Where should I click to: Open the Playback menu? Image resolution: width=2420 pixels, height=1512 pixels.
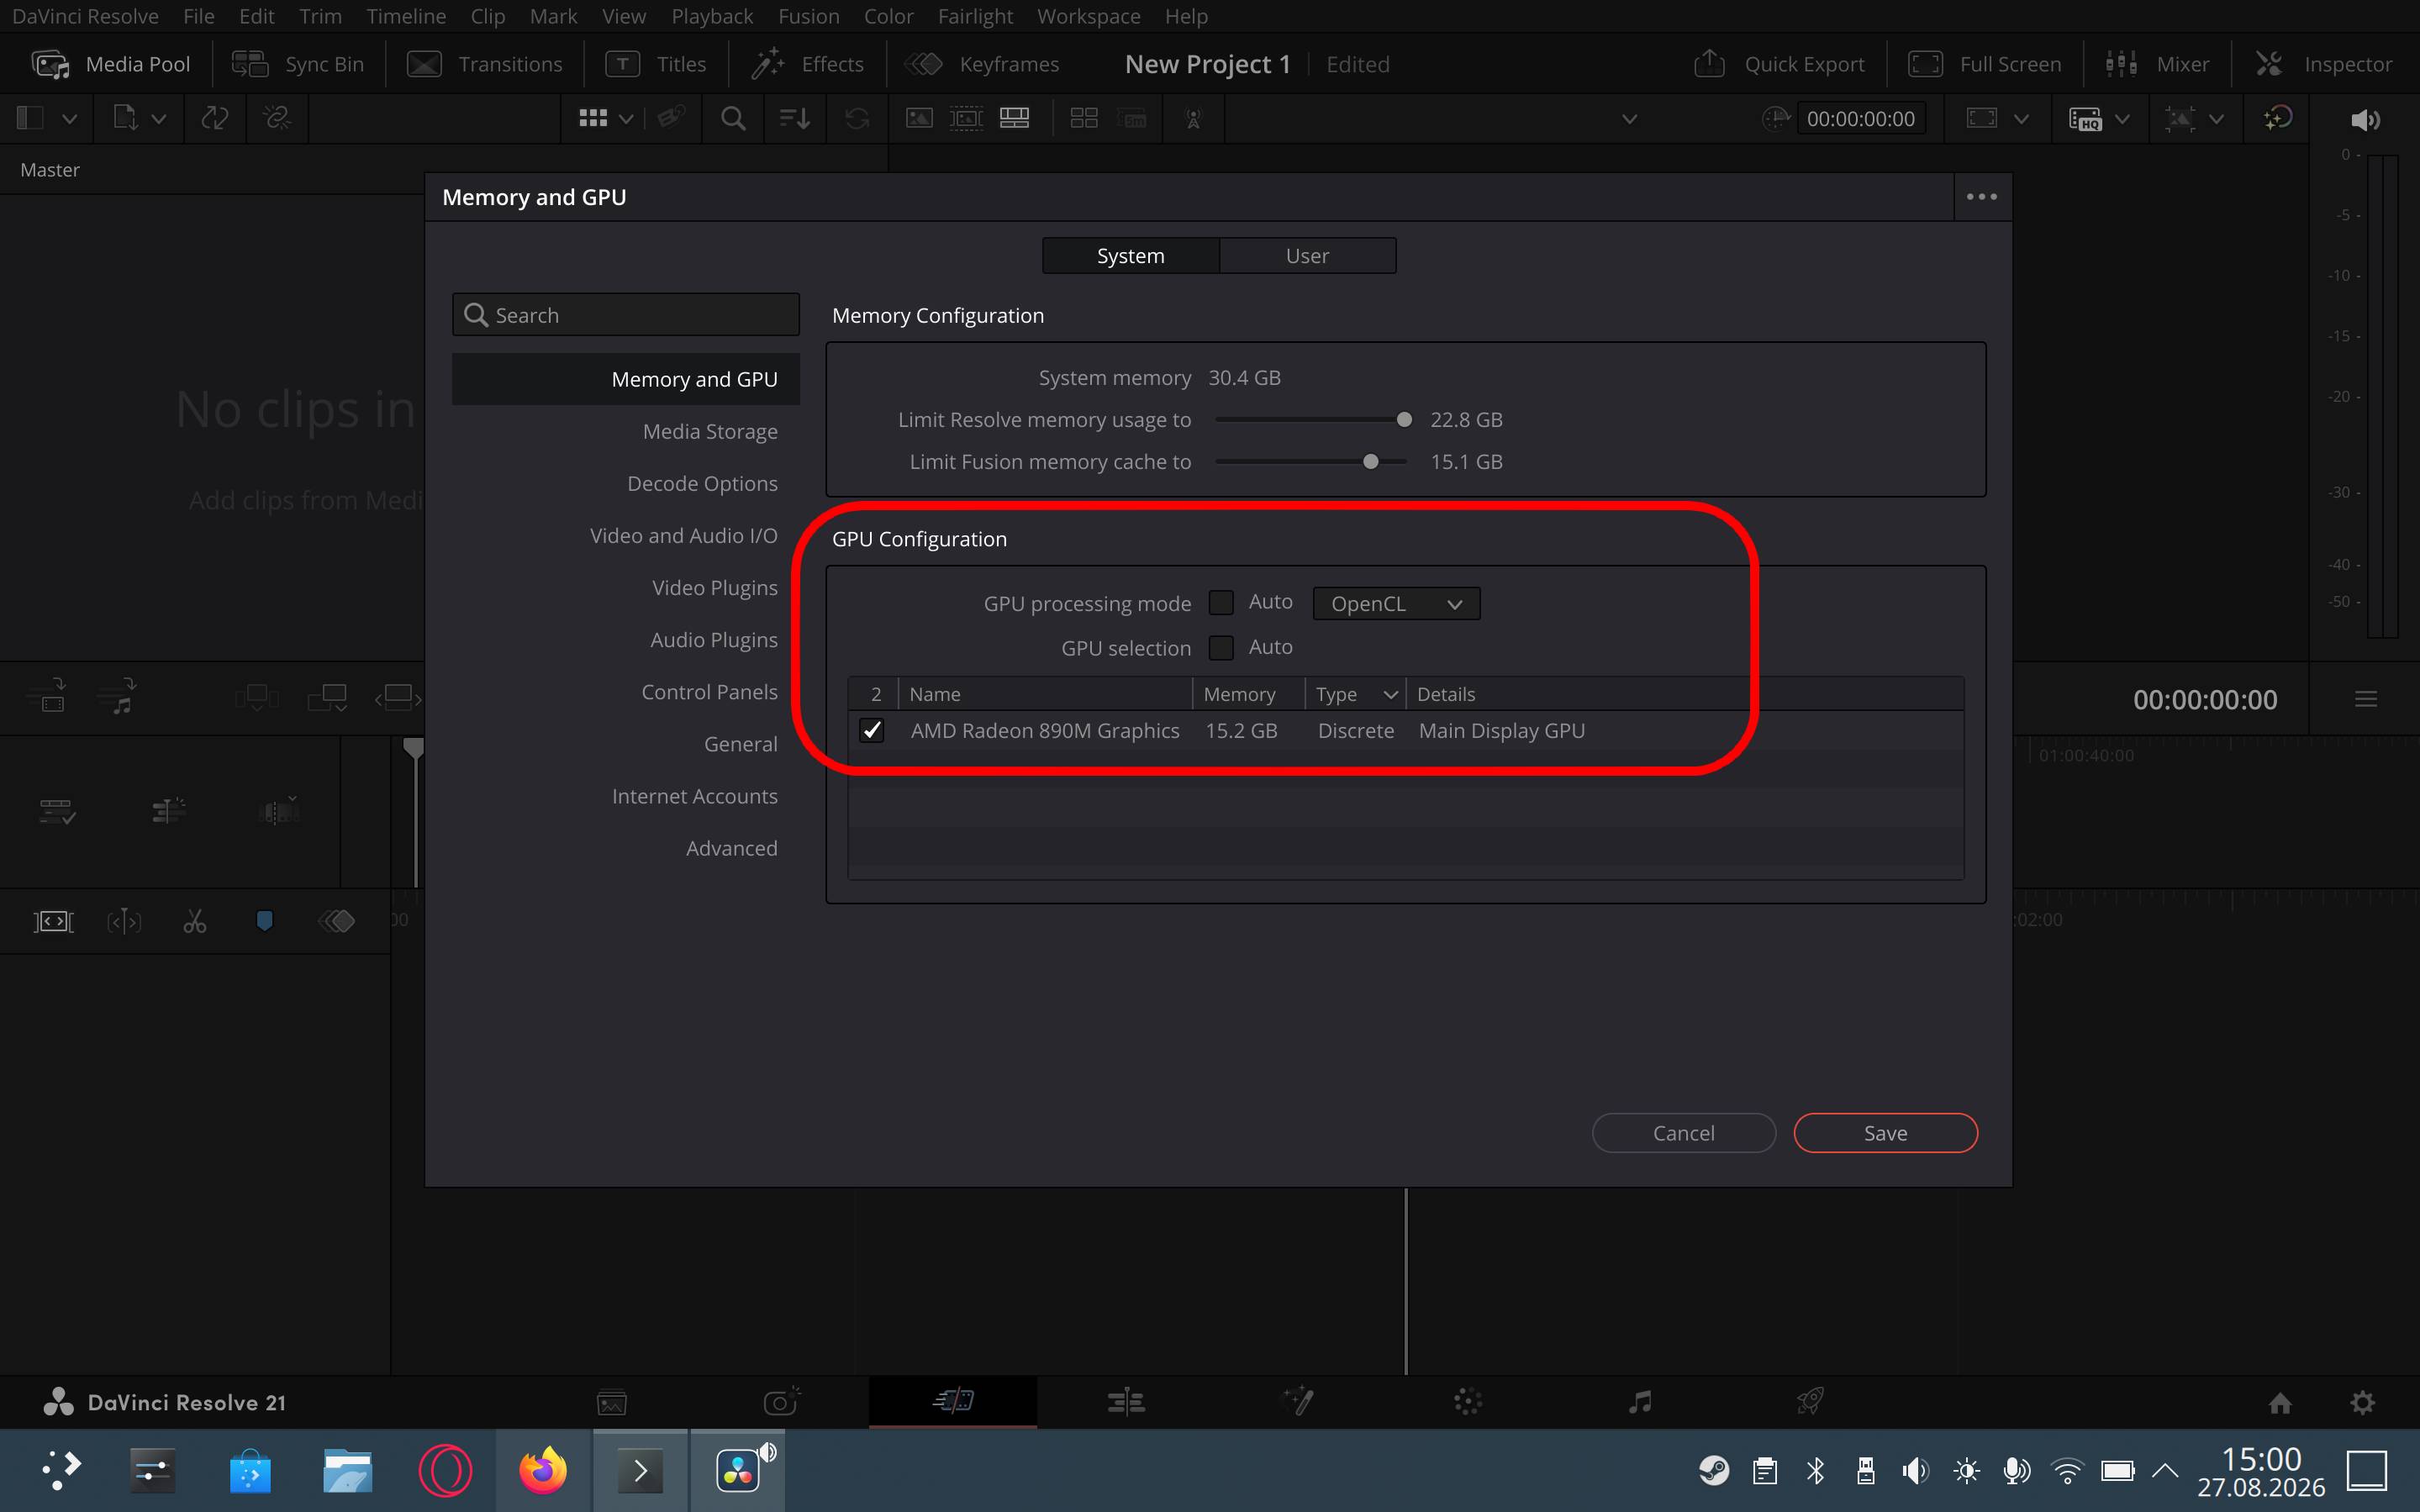click(x=712, y=16)
